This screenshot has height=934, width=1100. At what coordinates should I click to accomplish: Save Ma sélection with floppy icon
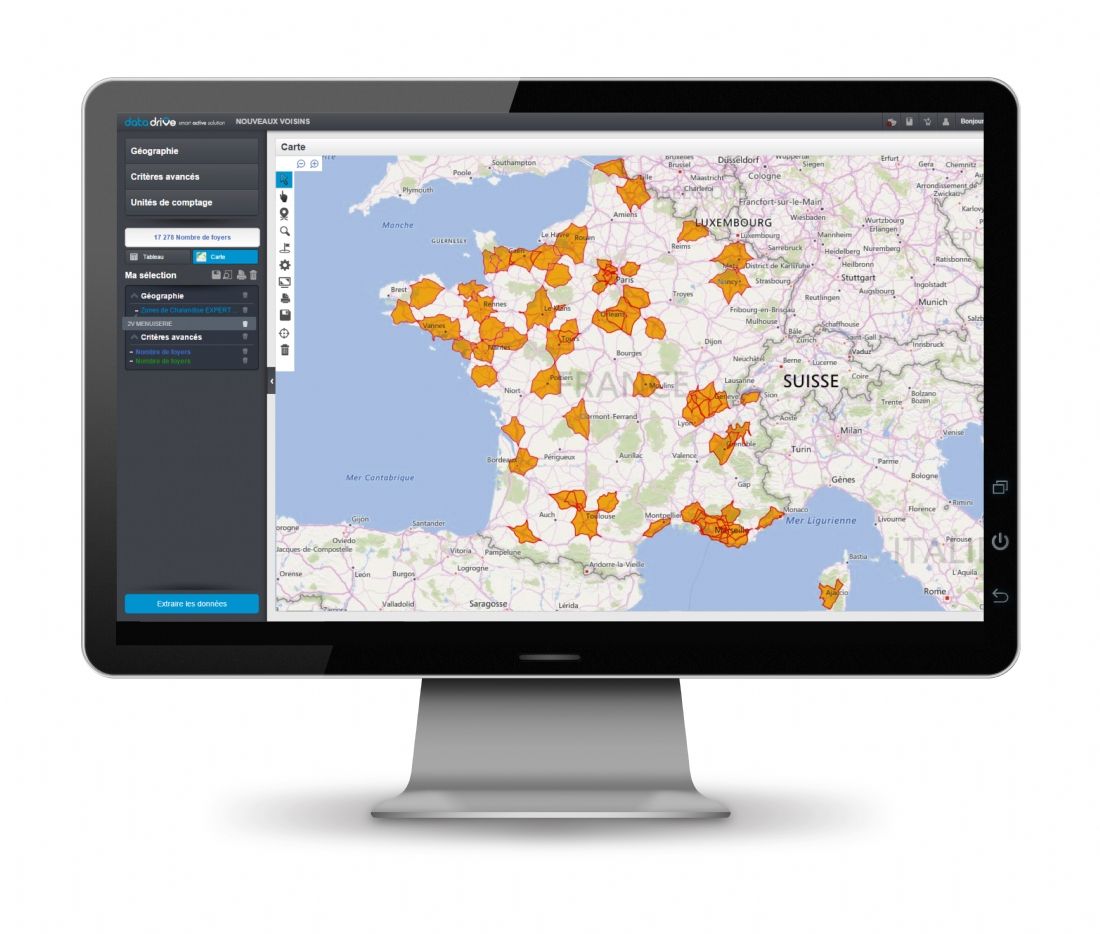pos(216,275)
